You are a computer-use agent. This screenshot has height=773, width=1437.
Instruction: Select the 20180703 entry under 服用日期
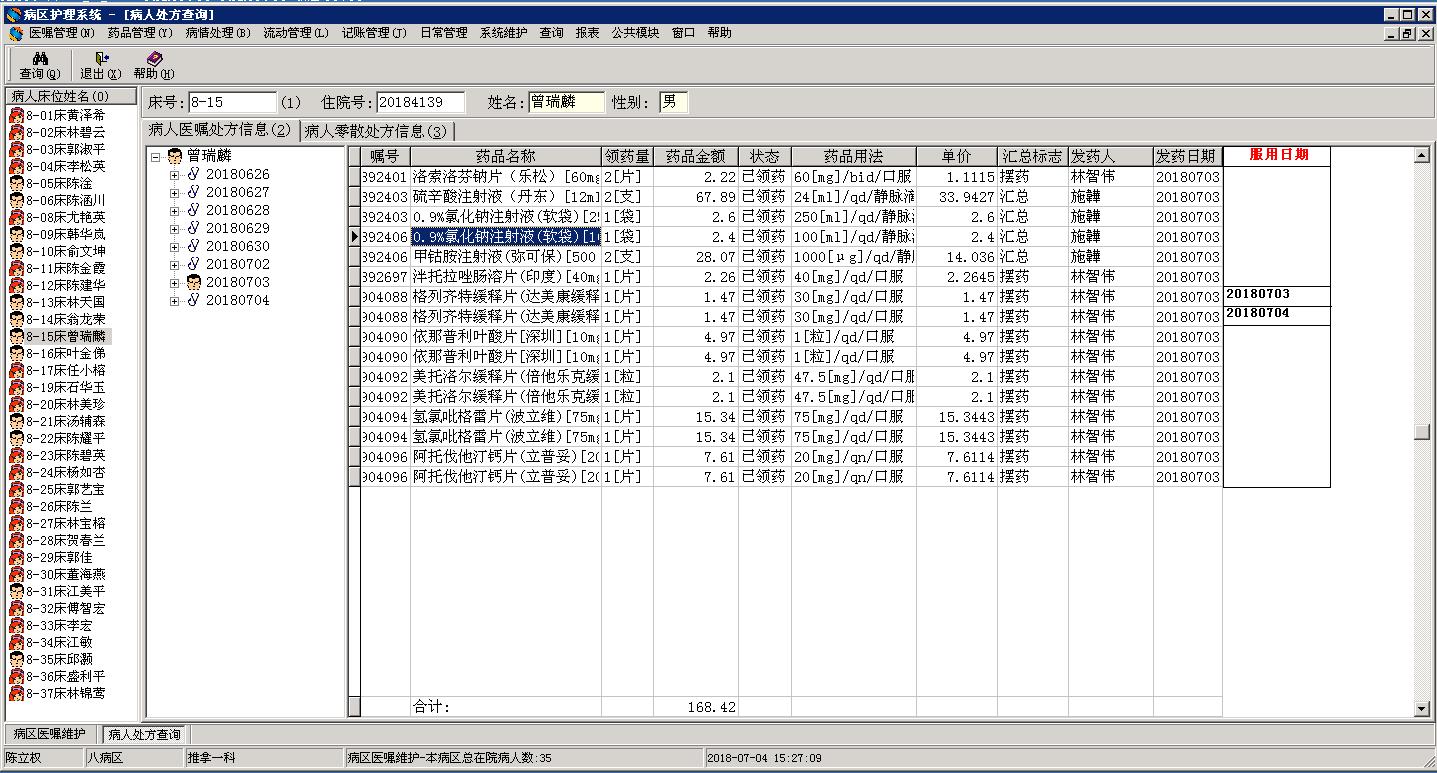coord(1276,295)
